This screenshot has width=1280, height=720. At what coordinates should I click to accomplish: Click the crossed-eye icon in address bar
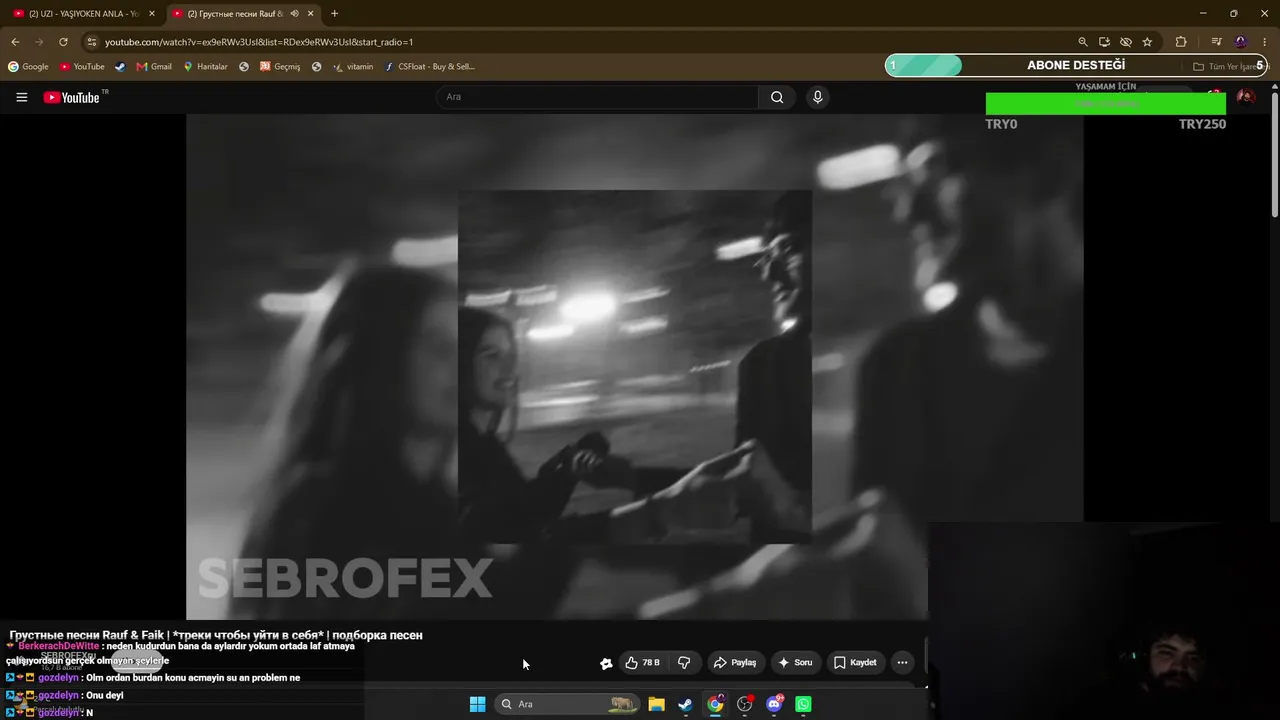(x=1126, y=42)
